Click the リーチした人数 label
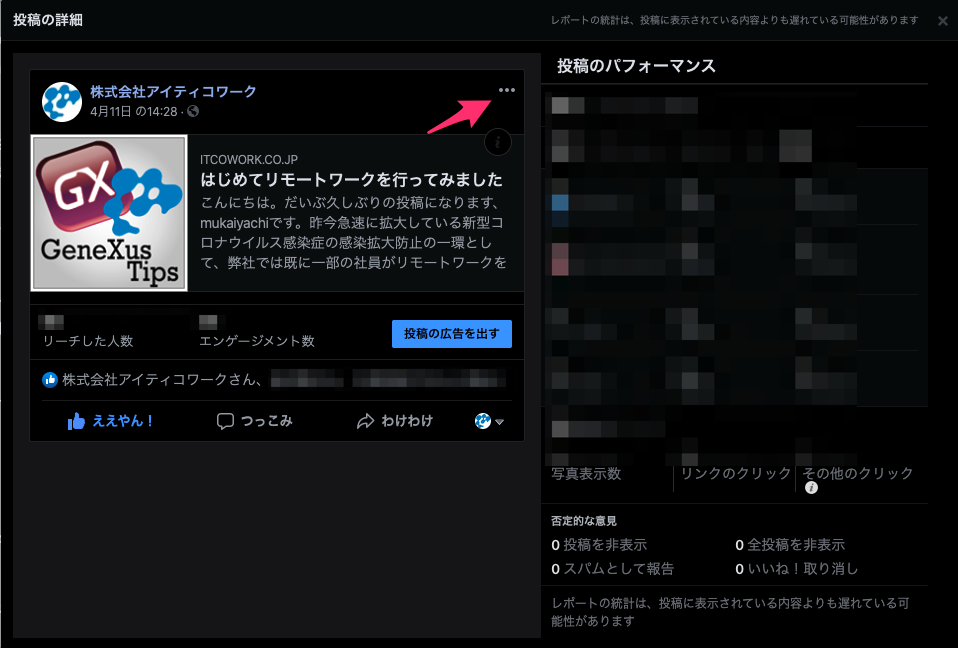This screenshot has height=648, width=958. tap(88, 341)
